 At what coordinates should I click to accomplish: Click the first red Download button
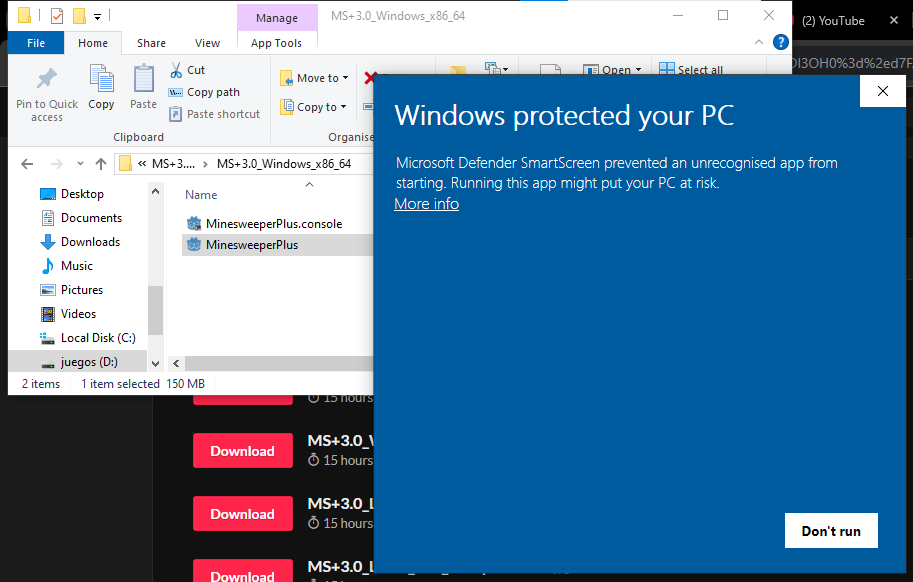tap(243, 450)
